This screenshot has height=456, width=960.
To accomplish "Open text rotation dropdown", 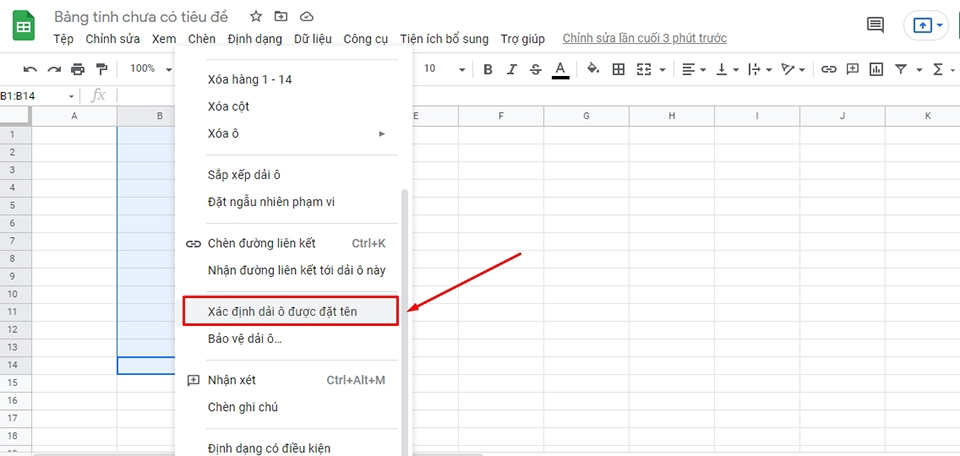I will click(793, 69).
